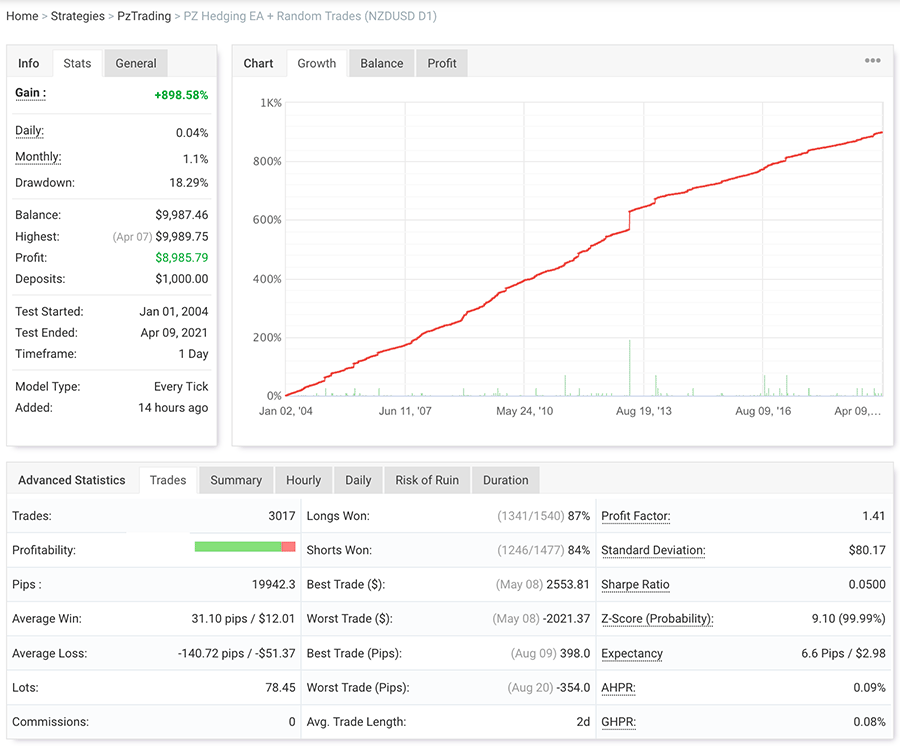Open the Summary statistics tab
Screen dimensions: 900x746
point(236,480)
